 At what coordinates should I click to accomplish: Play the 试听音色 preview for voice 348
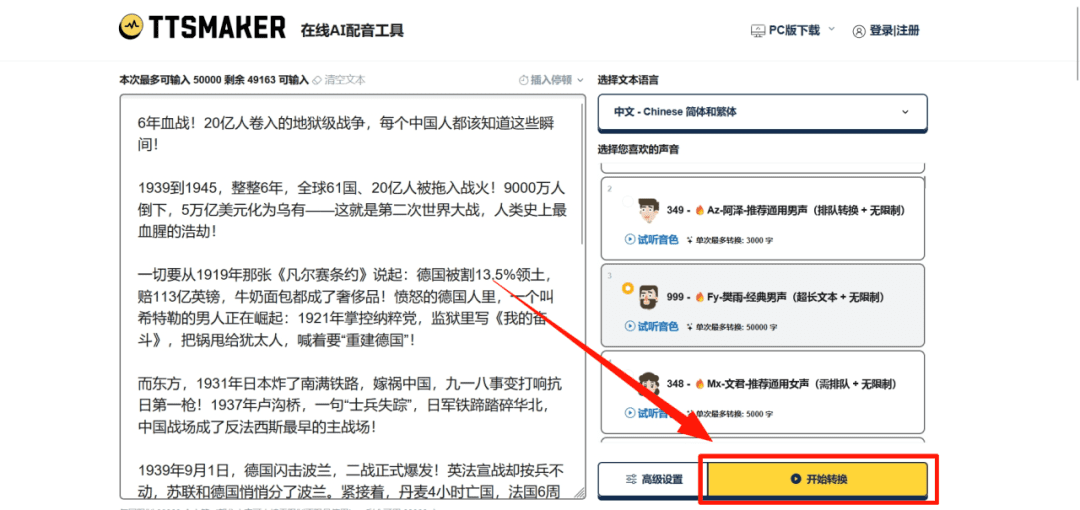(x=651, y=414)
